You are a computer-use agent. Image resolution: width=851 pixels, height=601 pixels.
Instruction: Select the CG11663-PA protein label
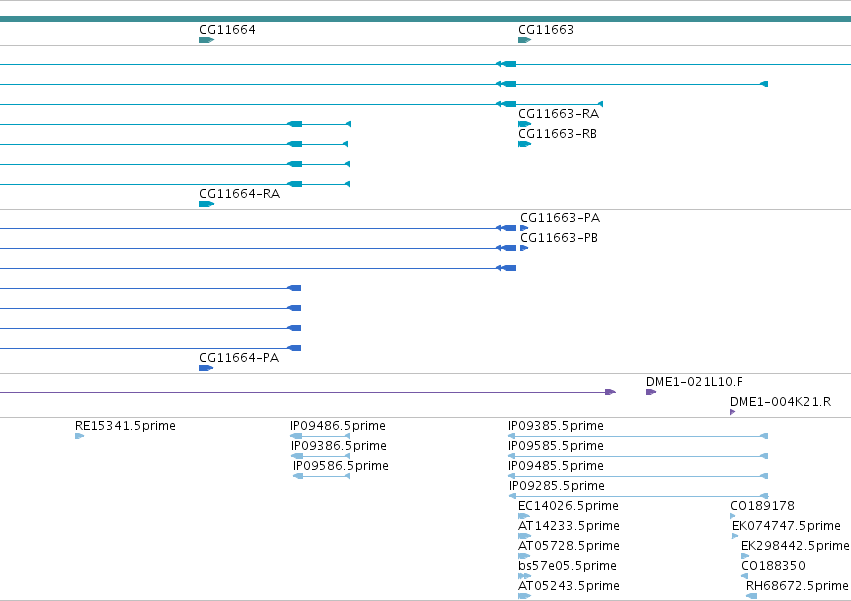(x=560, y=218)
